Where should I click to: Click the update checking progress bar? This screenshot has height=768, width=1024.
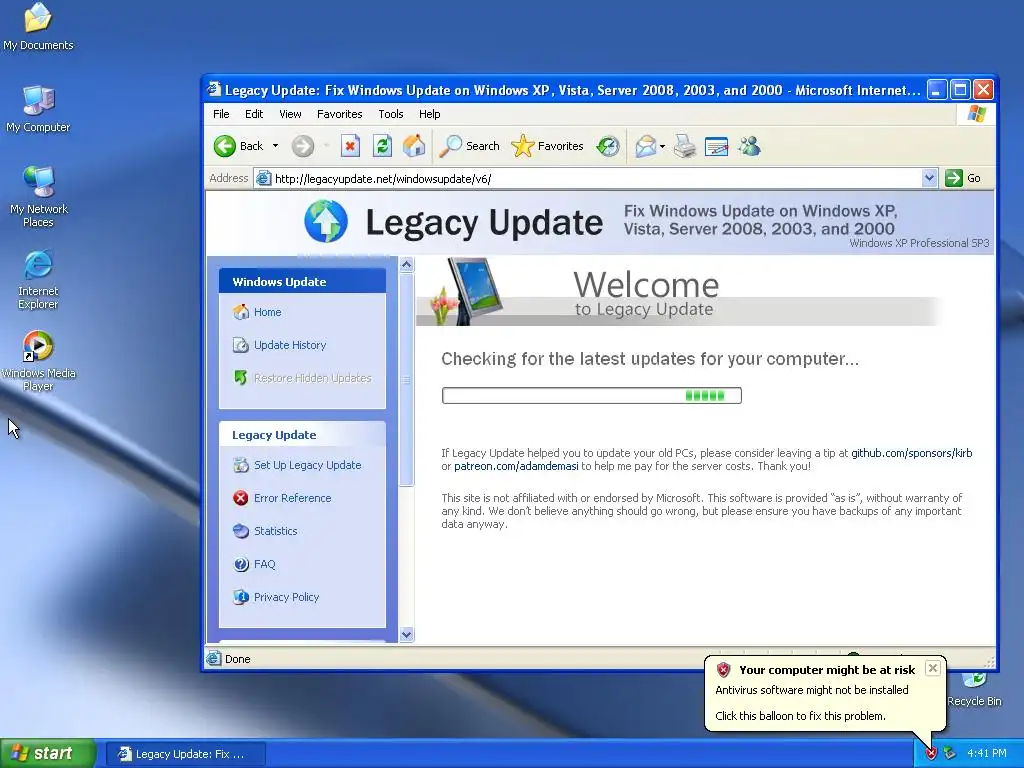click(x=592, y=395)
